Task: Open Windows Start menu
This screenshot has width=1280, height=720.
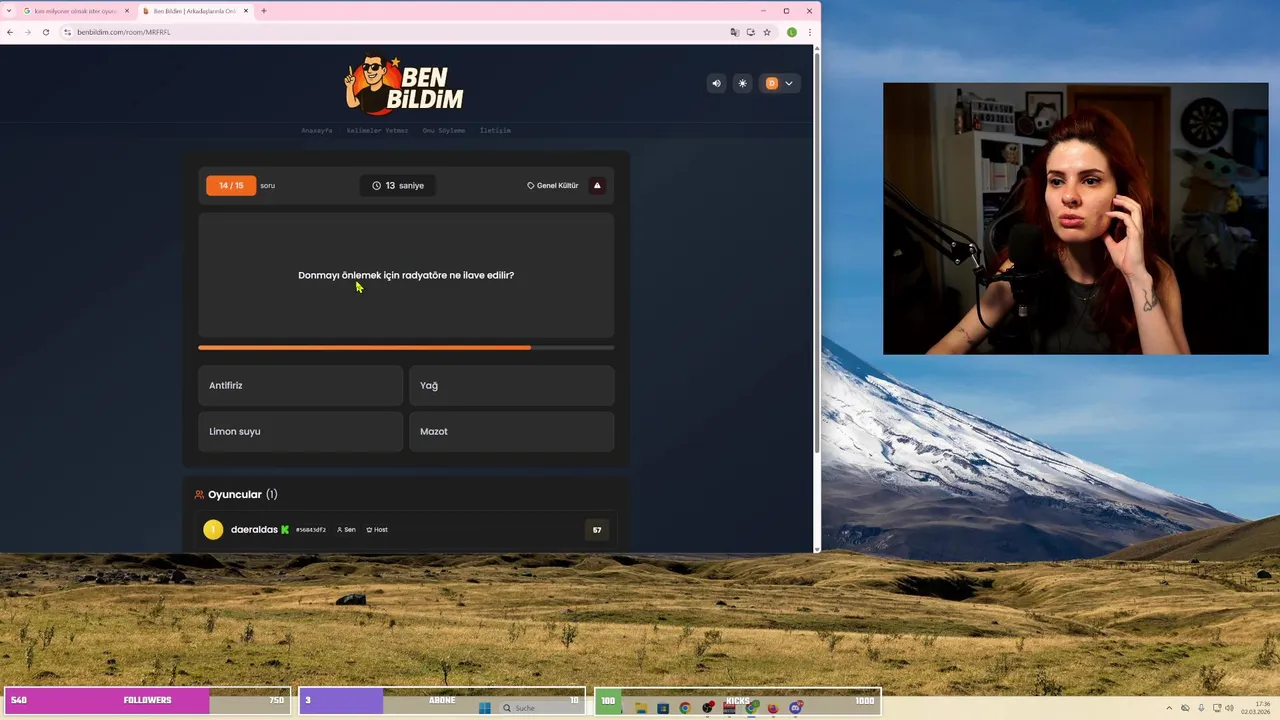Action: tap(484, 708)
